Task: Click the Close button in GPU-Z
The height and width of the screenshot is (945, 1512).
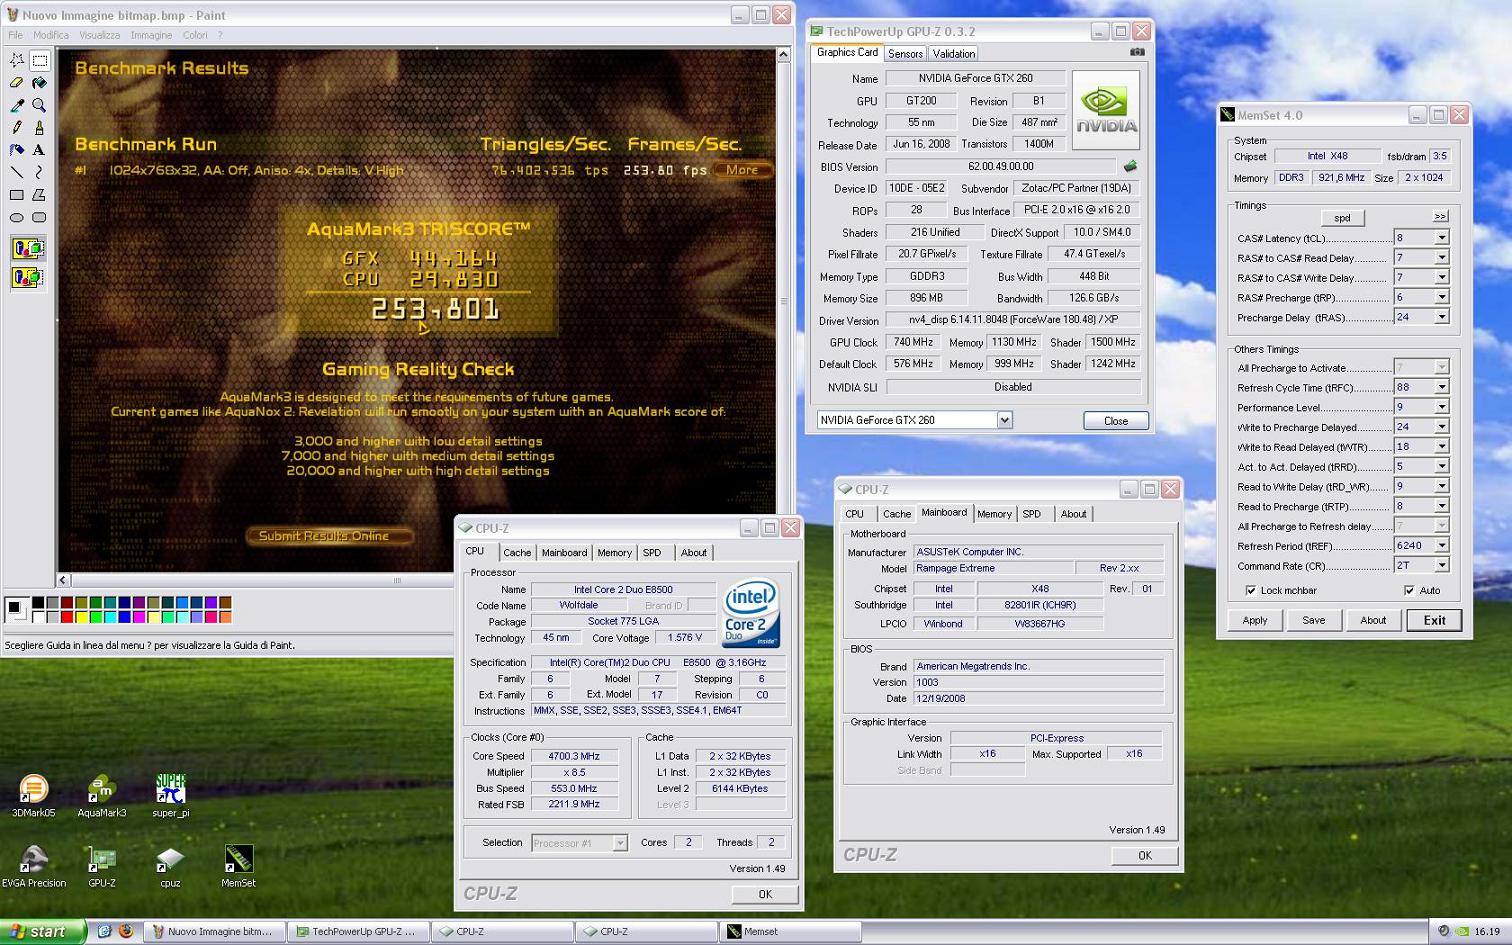Action: 1116,421
